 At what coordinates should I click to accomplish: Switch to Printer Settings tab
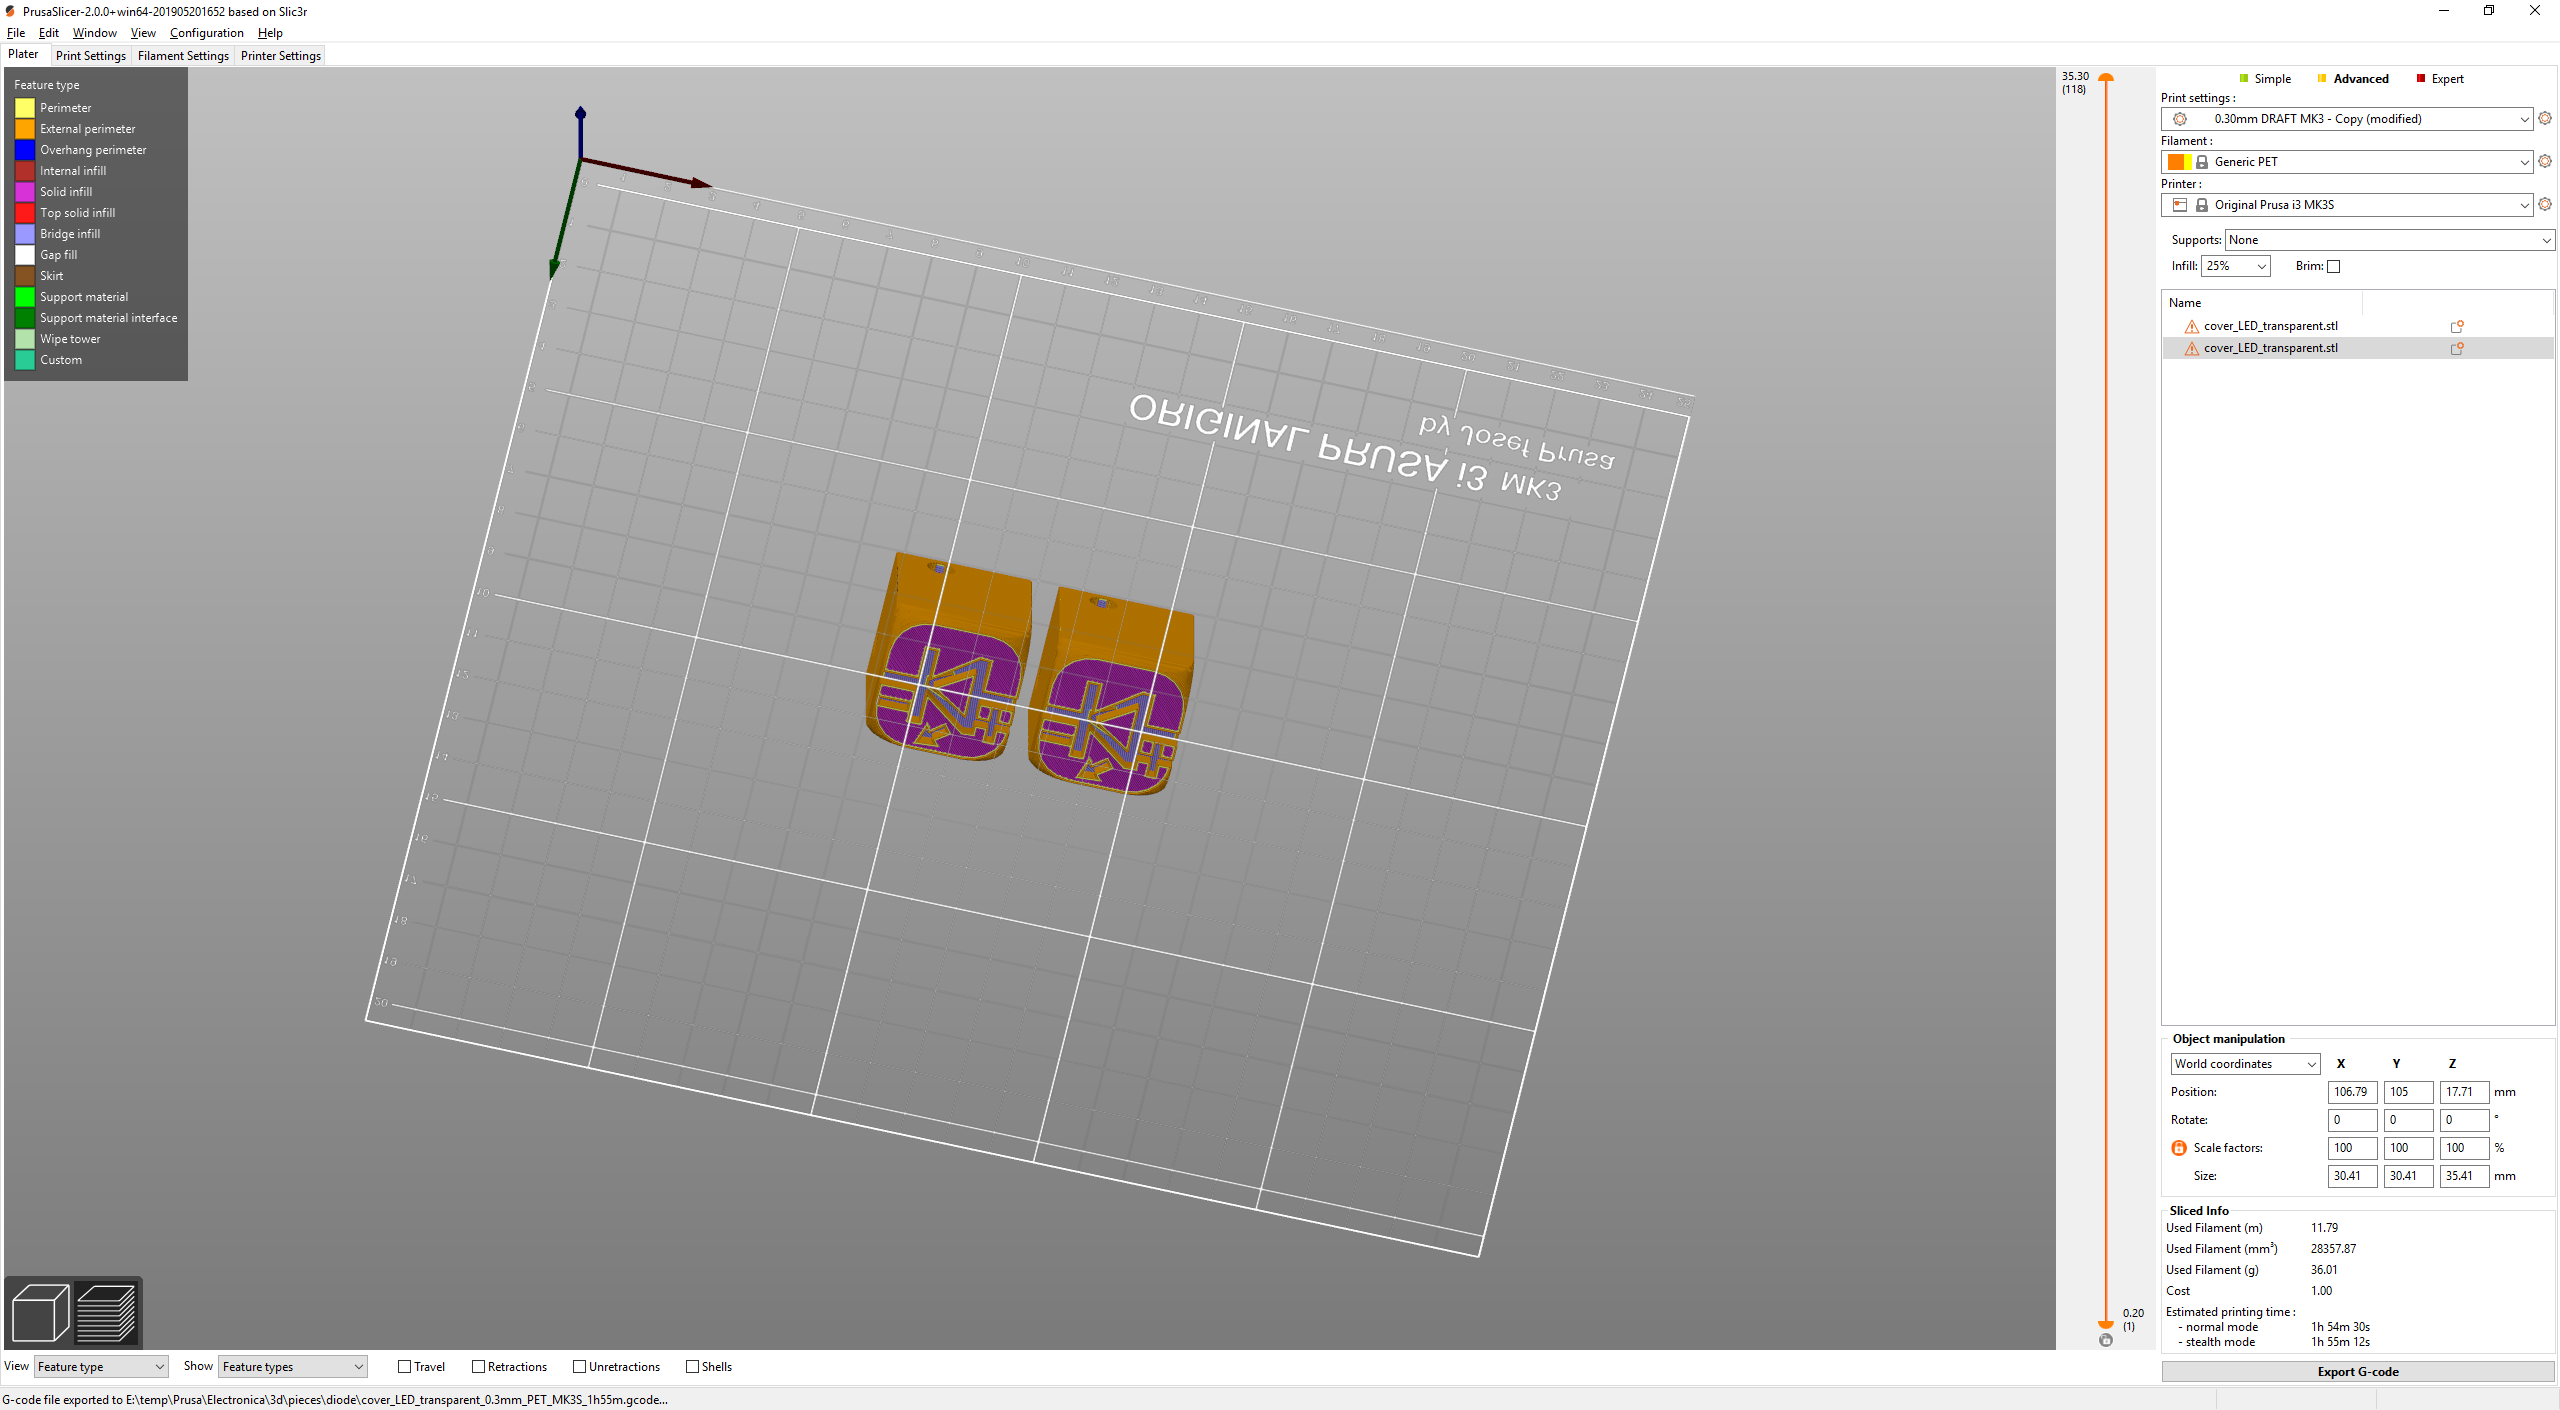pos(281,56)
